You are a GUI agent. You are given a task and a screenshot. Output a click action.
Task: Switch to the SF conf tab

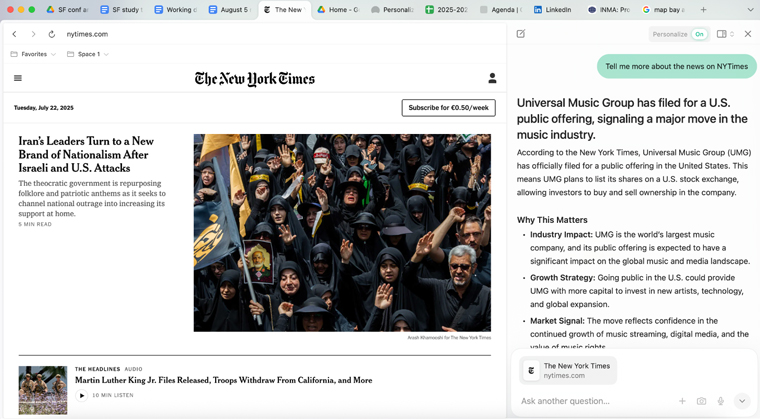pos(67,10)
